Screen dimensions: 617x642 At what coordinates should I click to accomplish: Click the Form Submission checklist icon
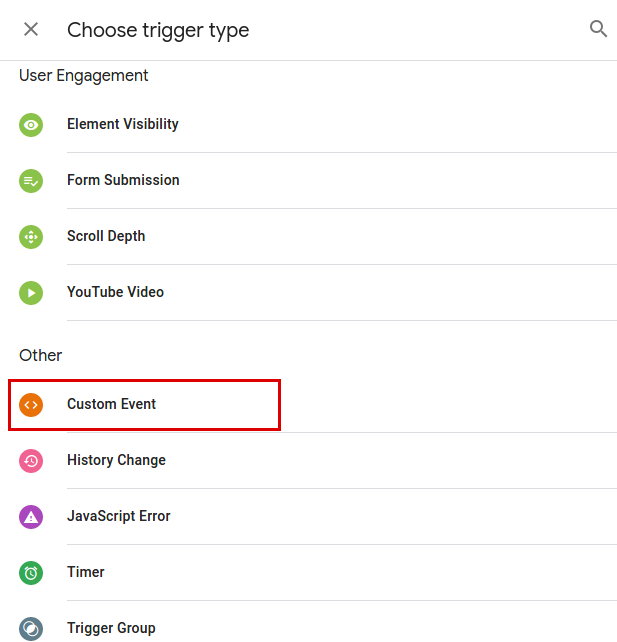coord(31,181)
